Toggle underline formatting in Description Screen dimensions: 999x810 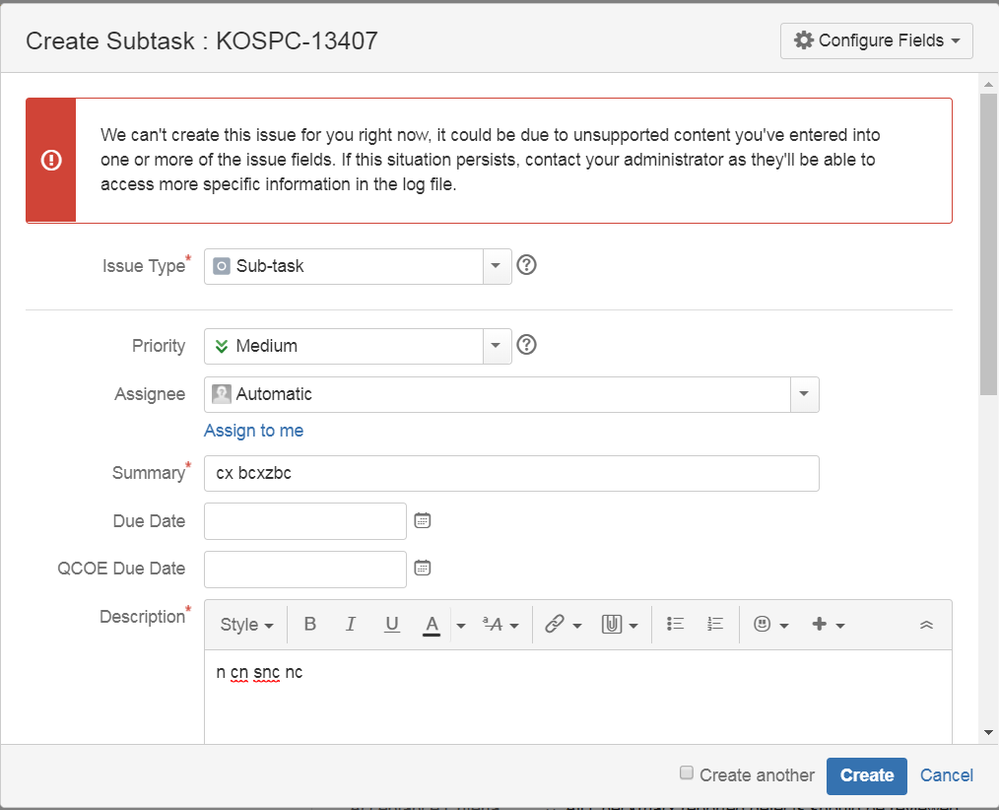pyautogui.click(x=392, y=625)
